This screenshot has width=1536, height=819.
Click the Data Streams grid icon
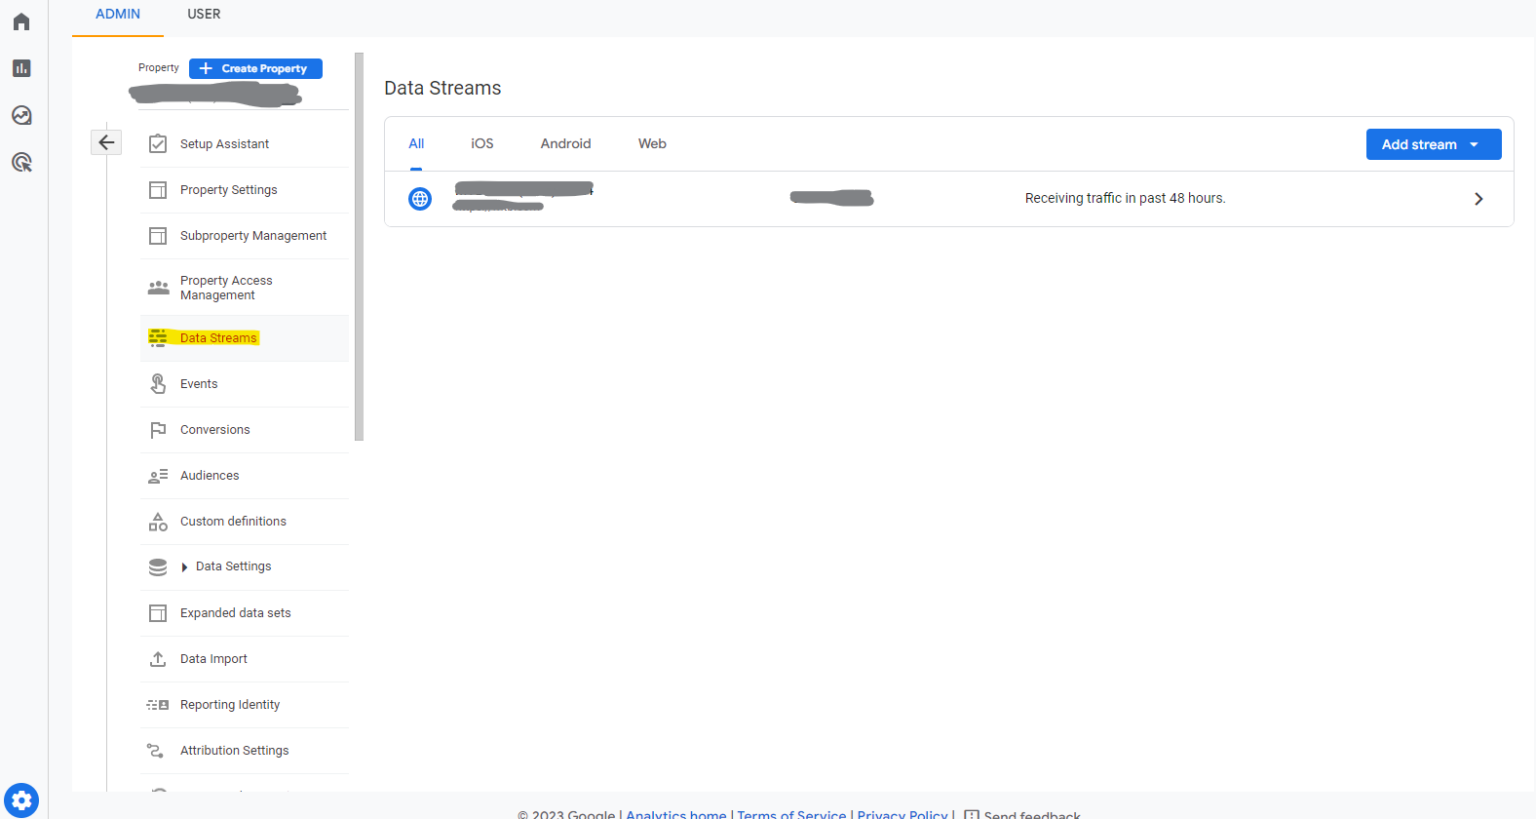coord(158,337)
